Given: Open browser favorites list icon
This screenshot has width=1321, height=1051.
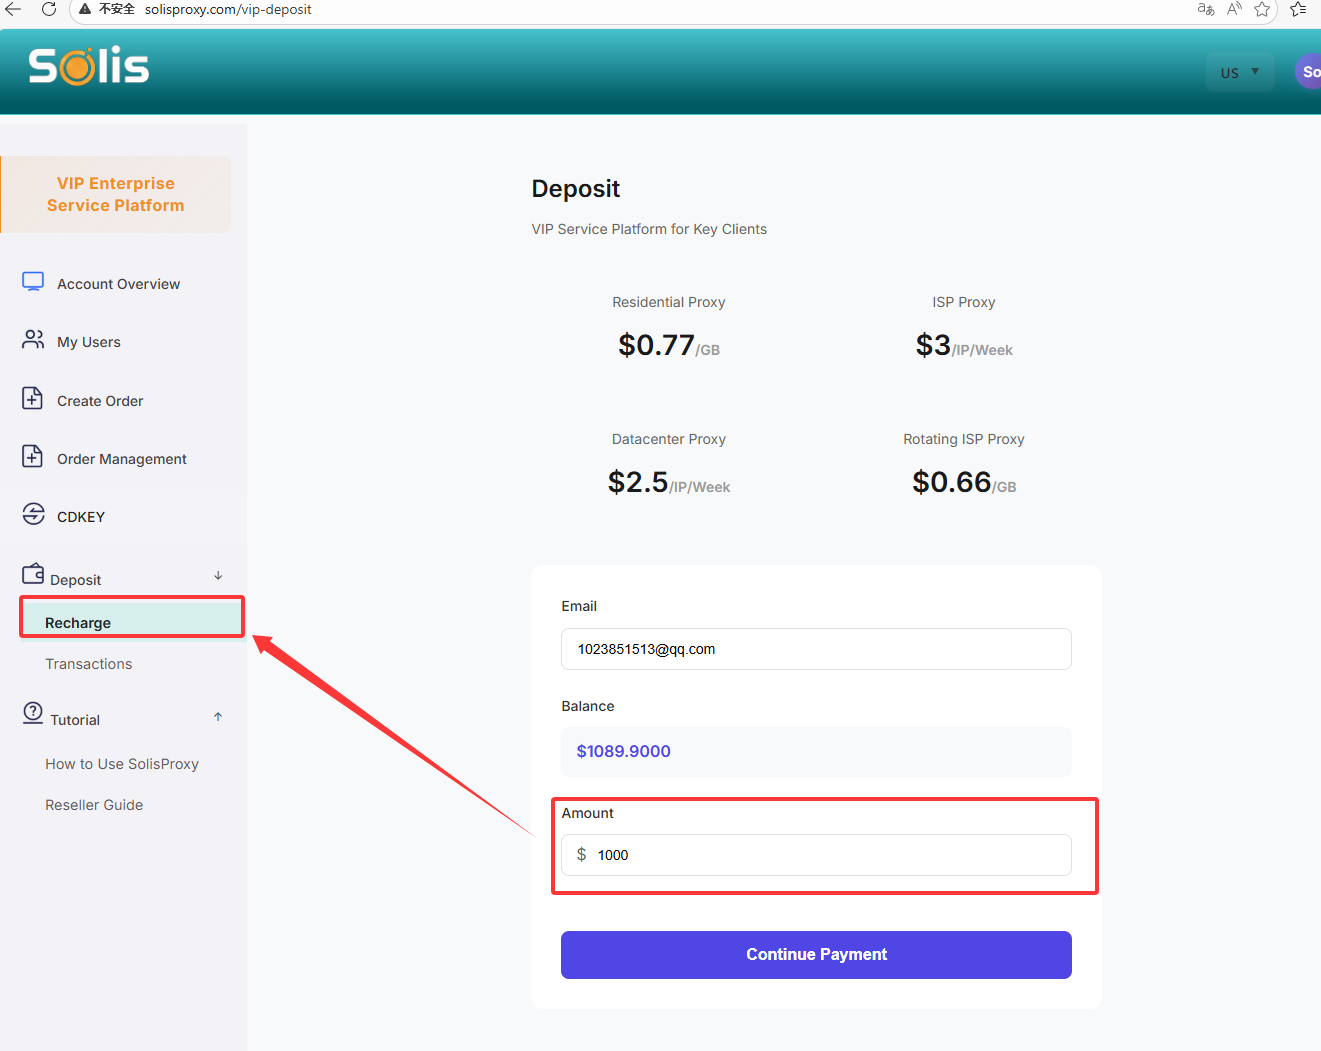Looking at the screenshot, I should [1298, 9].
